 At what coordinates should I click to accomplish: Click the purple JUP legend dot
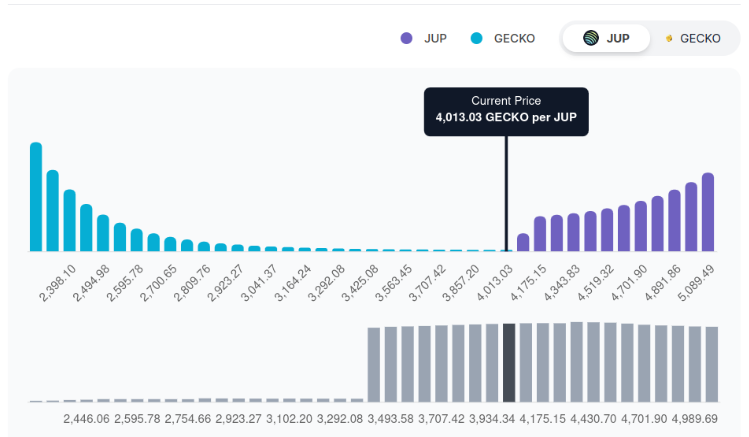pyautogui.click(x=407, y=38)
